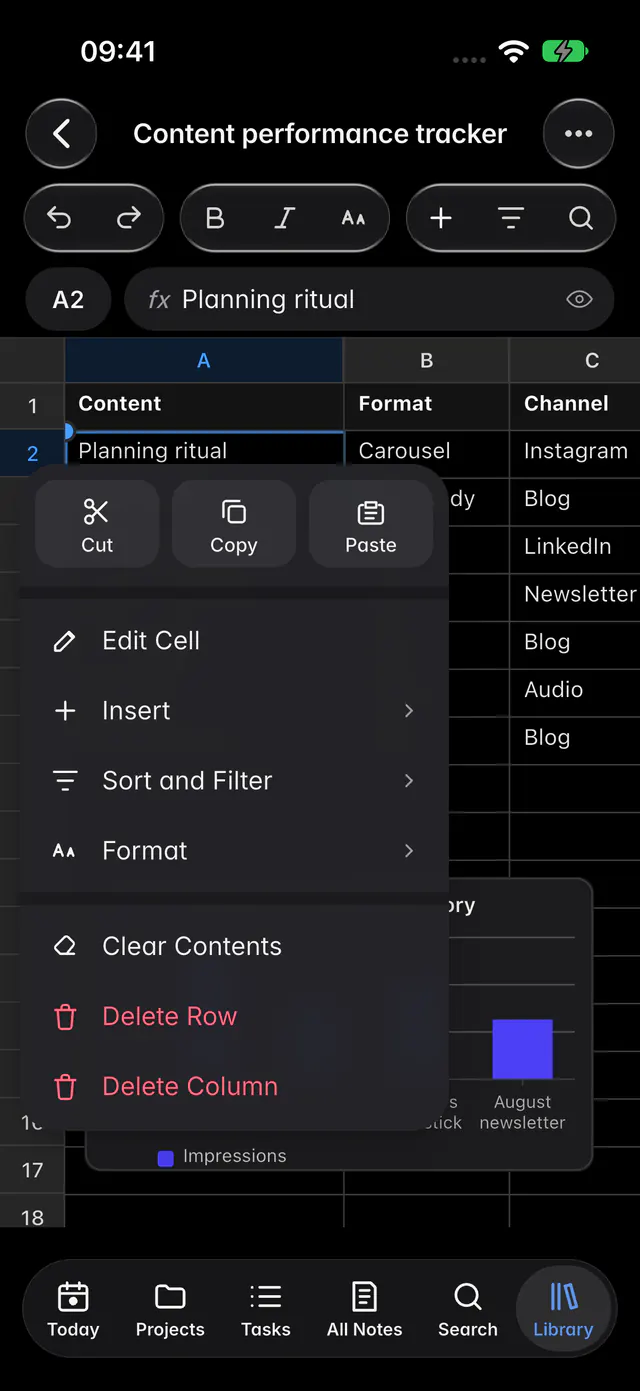This screenshot has height=1391, width=640.
Task: Select row 1 header
Action: pyautogui.click(x=32, y=406)
